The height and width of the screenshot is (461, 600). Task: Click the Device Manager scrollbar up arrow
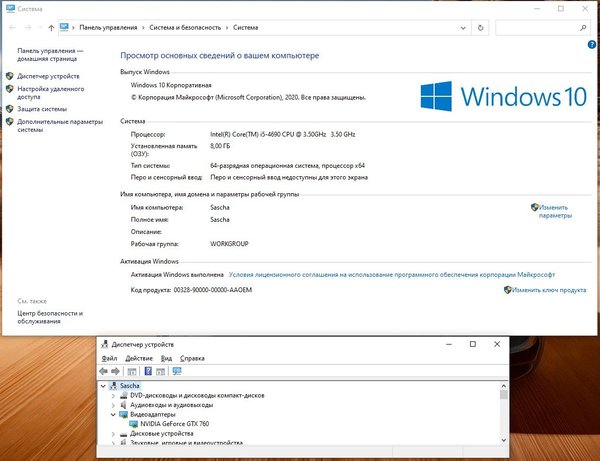504,386
